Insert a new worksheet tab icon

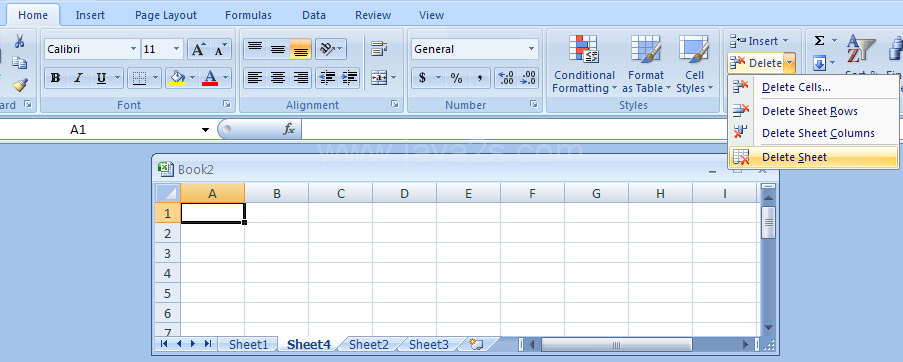pos(476,344)
